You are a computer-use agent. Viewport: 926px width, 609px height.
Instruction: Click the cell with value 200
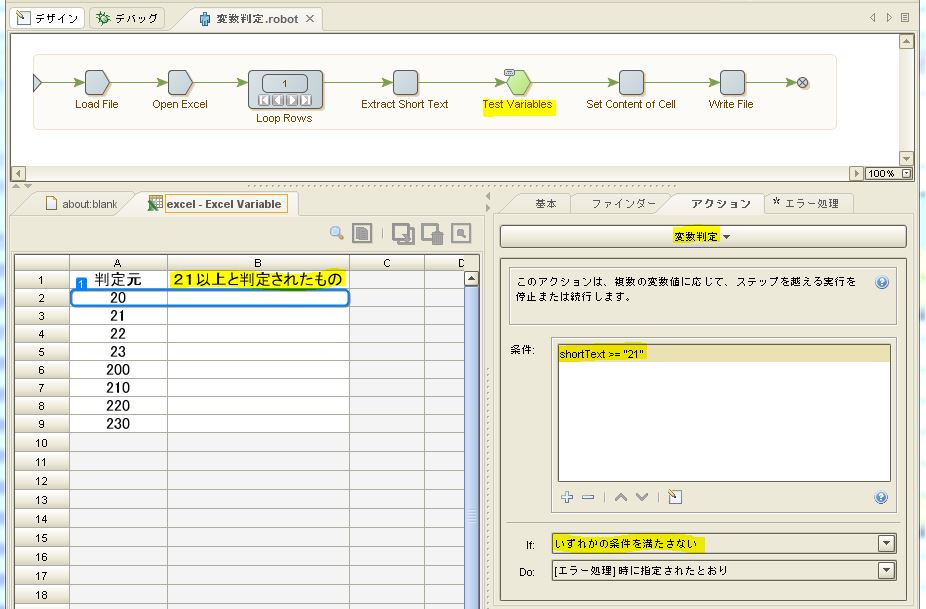pyautogui.click(x=118, y=370)
